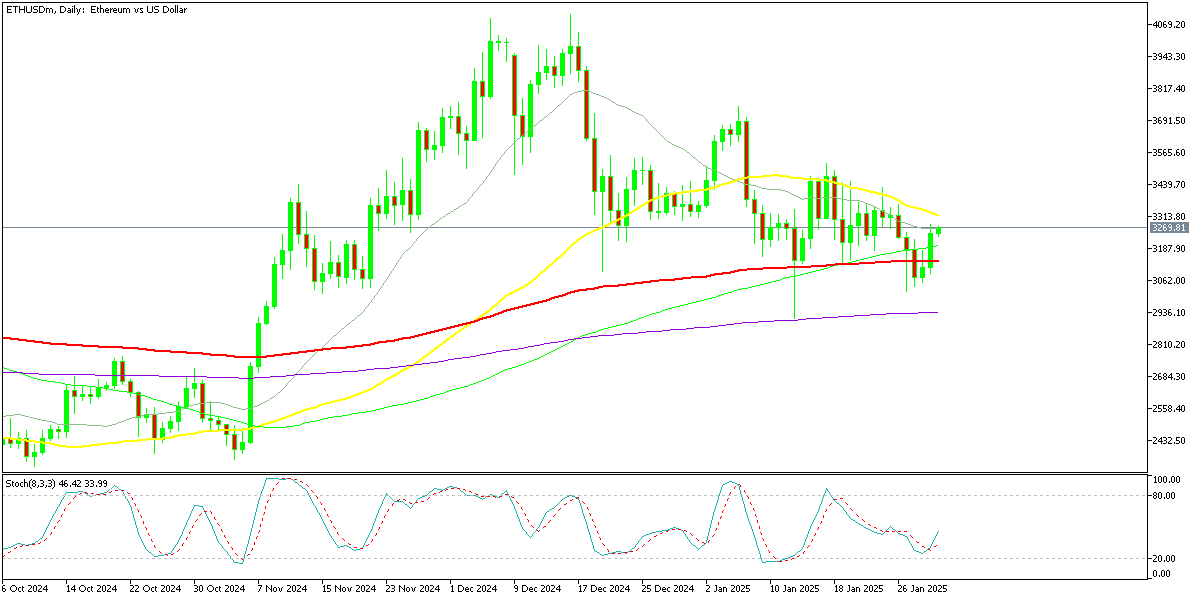Click the 4069.20 price scale label
The width and height of the screenshot is (1200, 600).
1168,24
